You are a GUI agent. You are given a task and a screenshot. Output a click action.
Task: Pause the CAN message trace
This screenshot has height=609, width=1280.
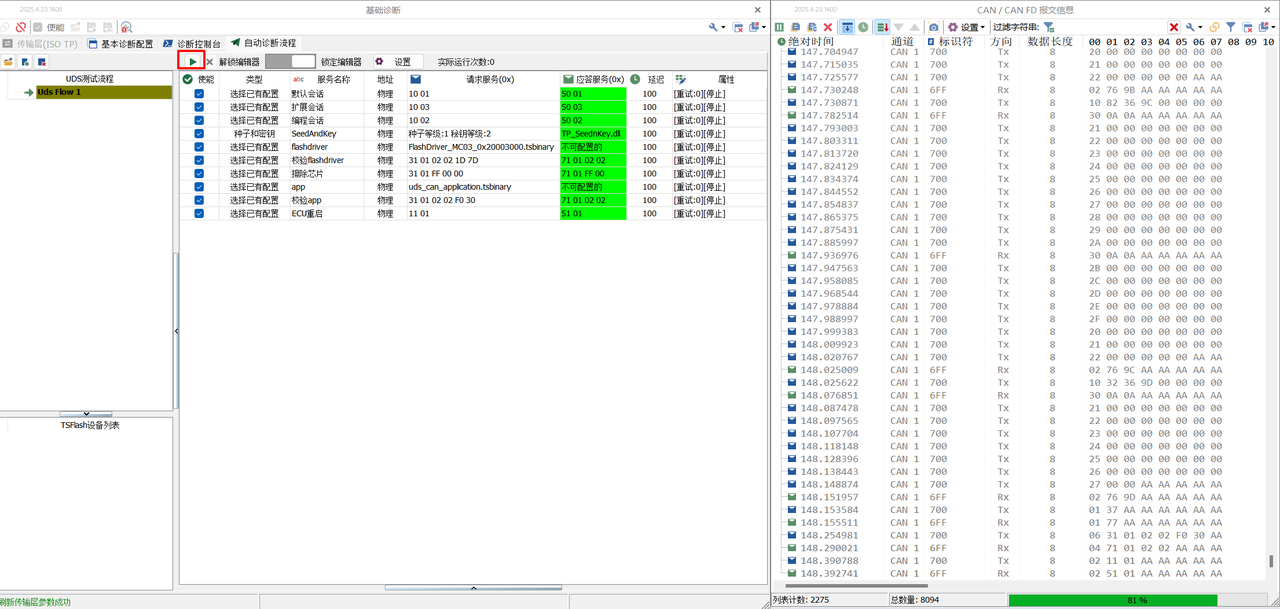780,27
